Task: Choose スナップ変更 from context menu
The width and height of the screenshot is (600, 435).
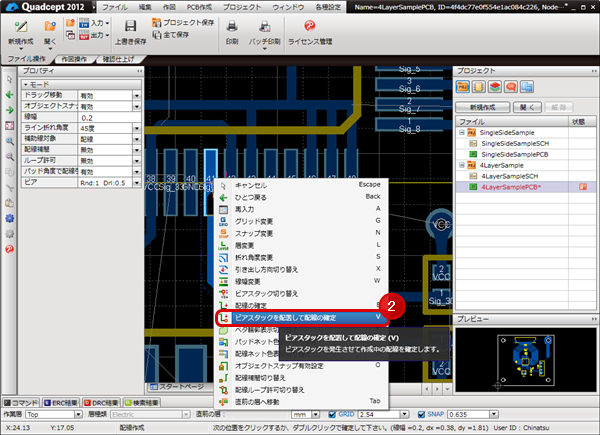Action: pyautogui.click(x=302, y=233)
